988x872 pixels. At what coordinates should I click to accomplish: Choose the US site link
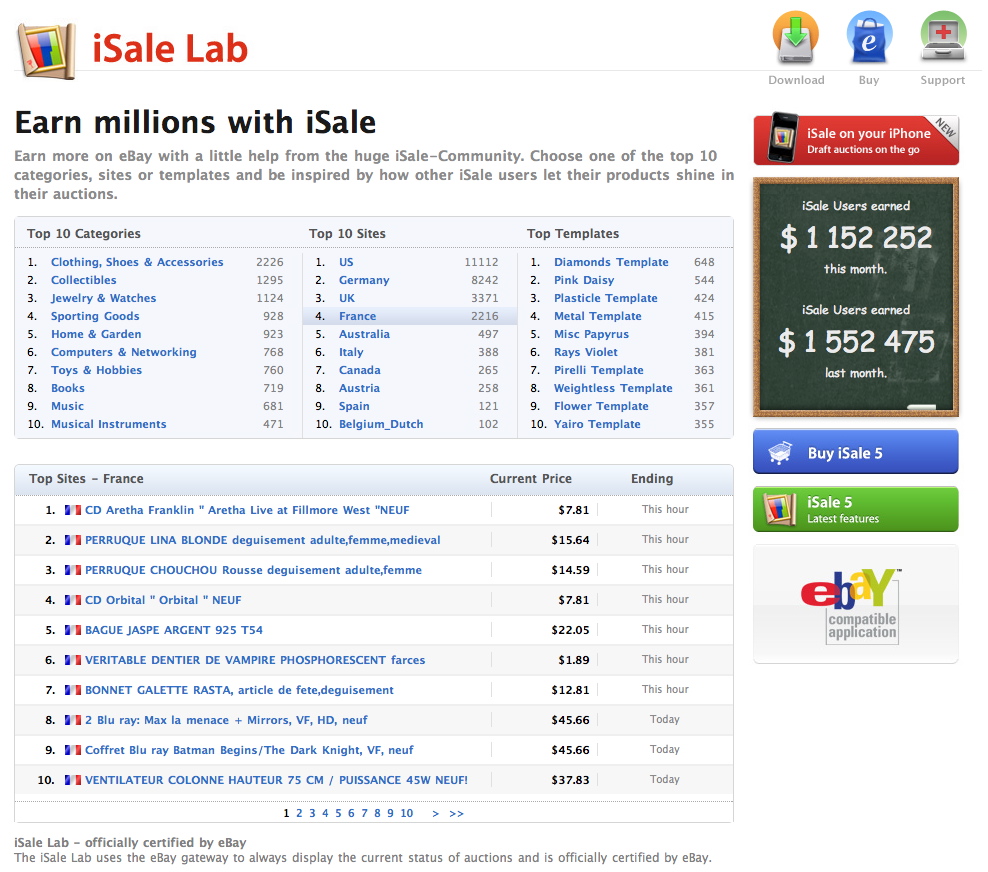(346, 262)
